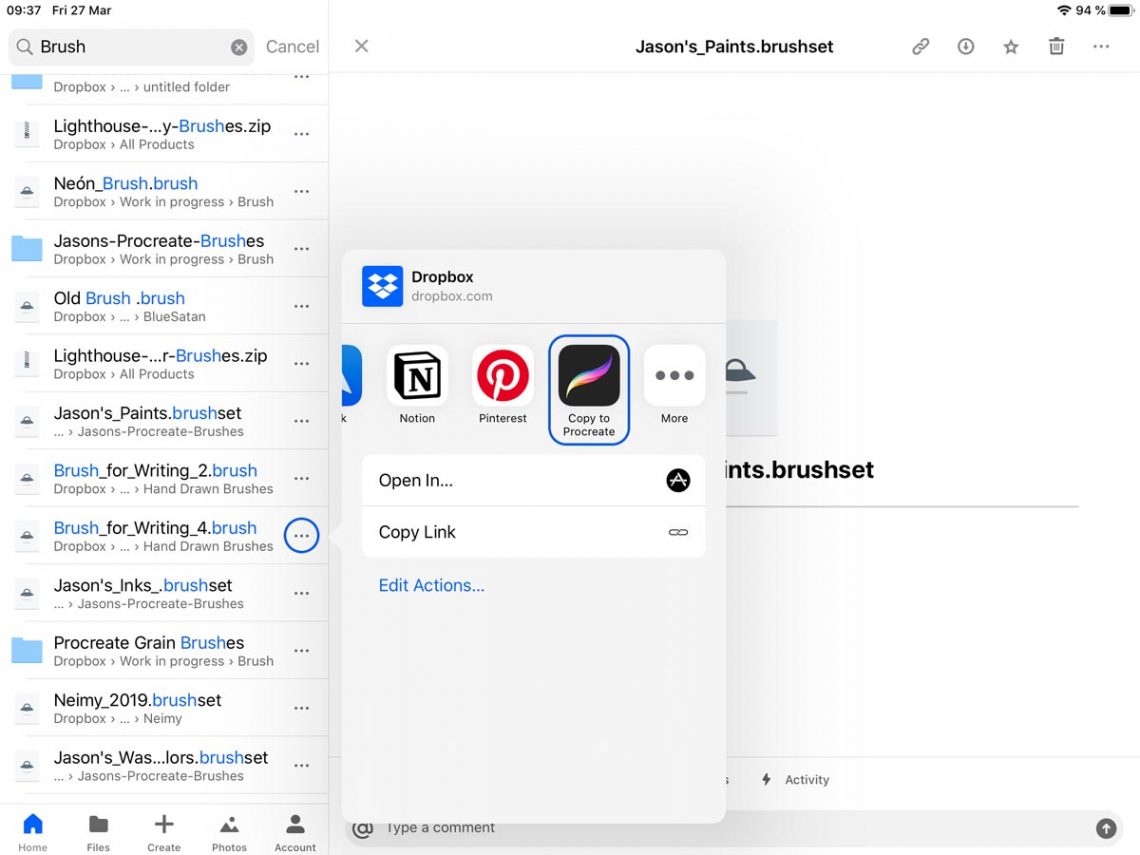
Task: Tap Create to add new content
Action: click(x=163, y=830)
